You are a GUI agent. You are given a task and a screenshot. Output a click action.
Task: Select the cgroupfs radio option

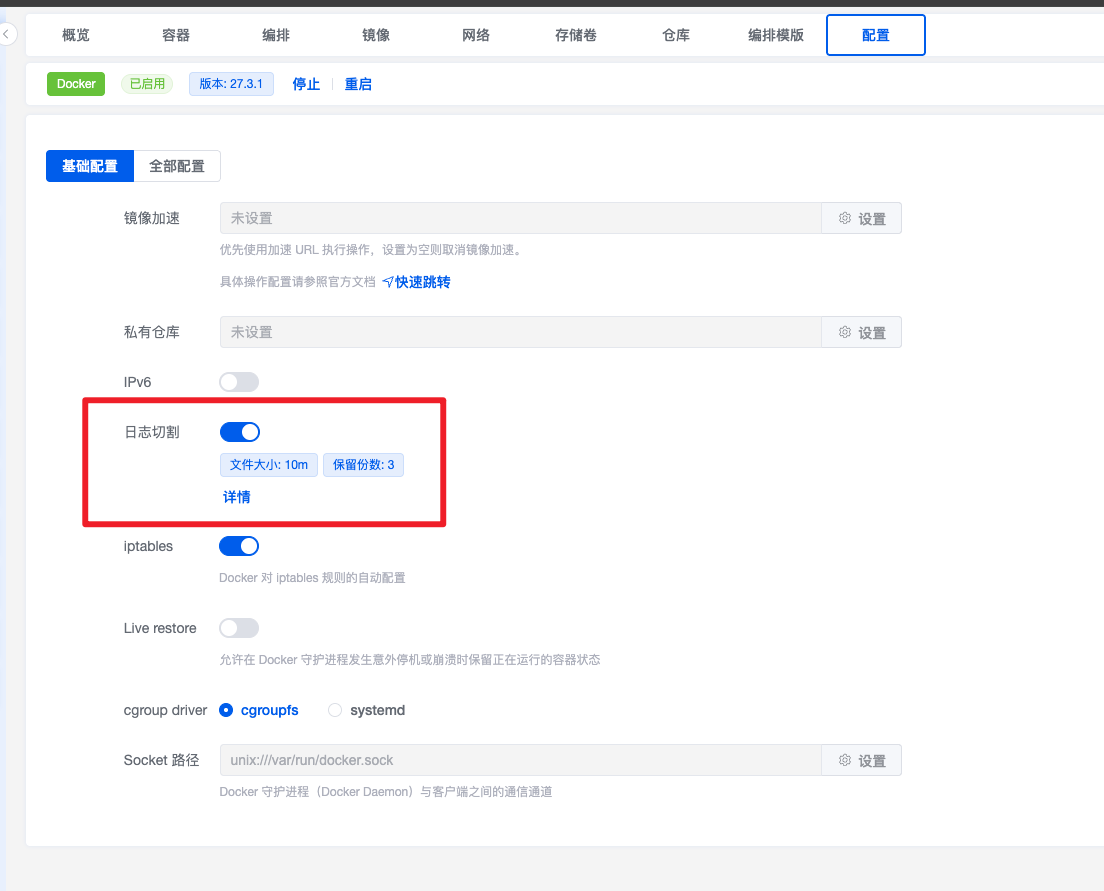pyautogui.click(x=226, y=710)
